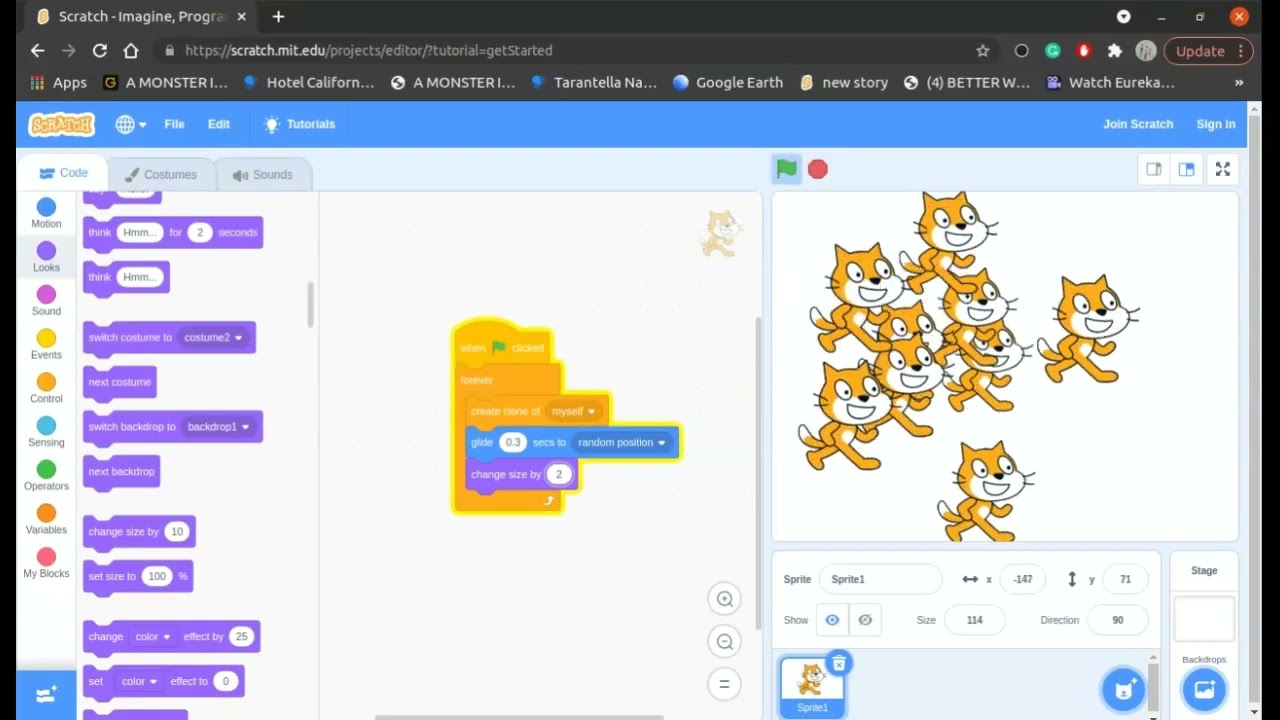The height and width of the screenshot is (720, 1280).
Task: Select the Operators block category
Action: pos(46,475)
